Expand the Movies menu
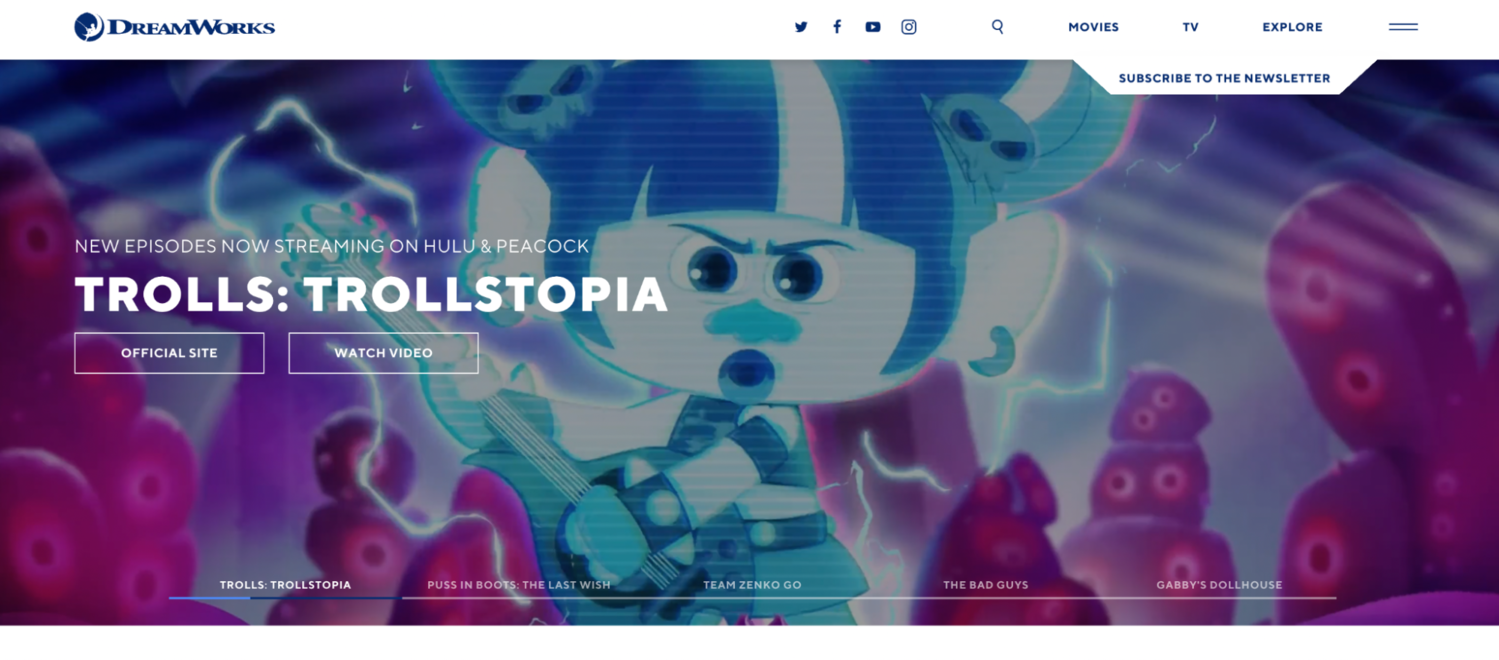1499x660 pixels. click(1093, 27)
